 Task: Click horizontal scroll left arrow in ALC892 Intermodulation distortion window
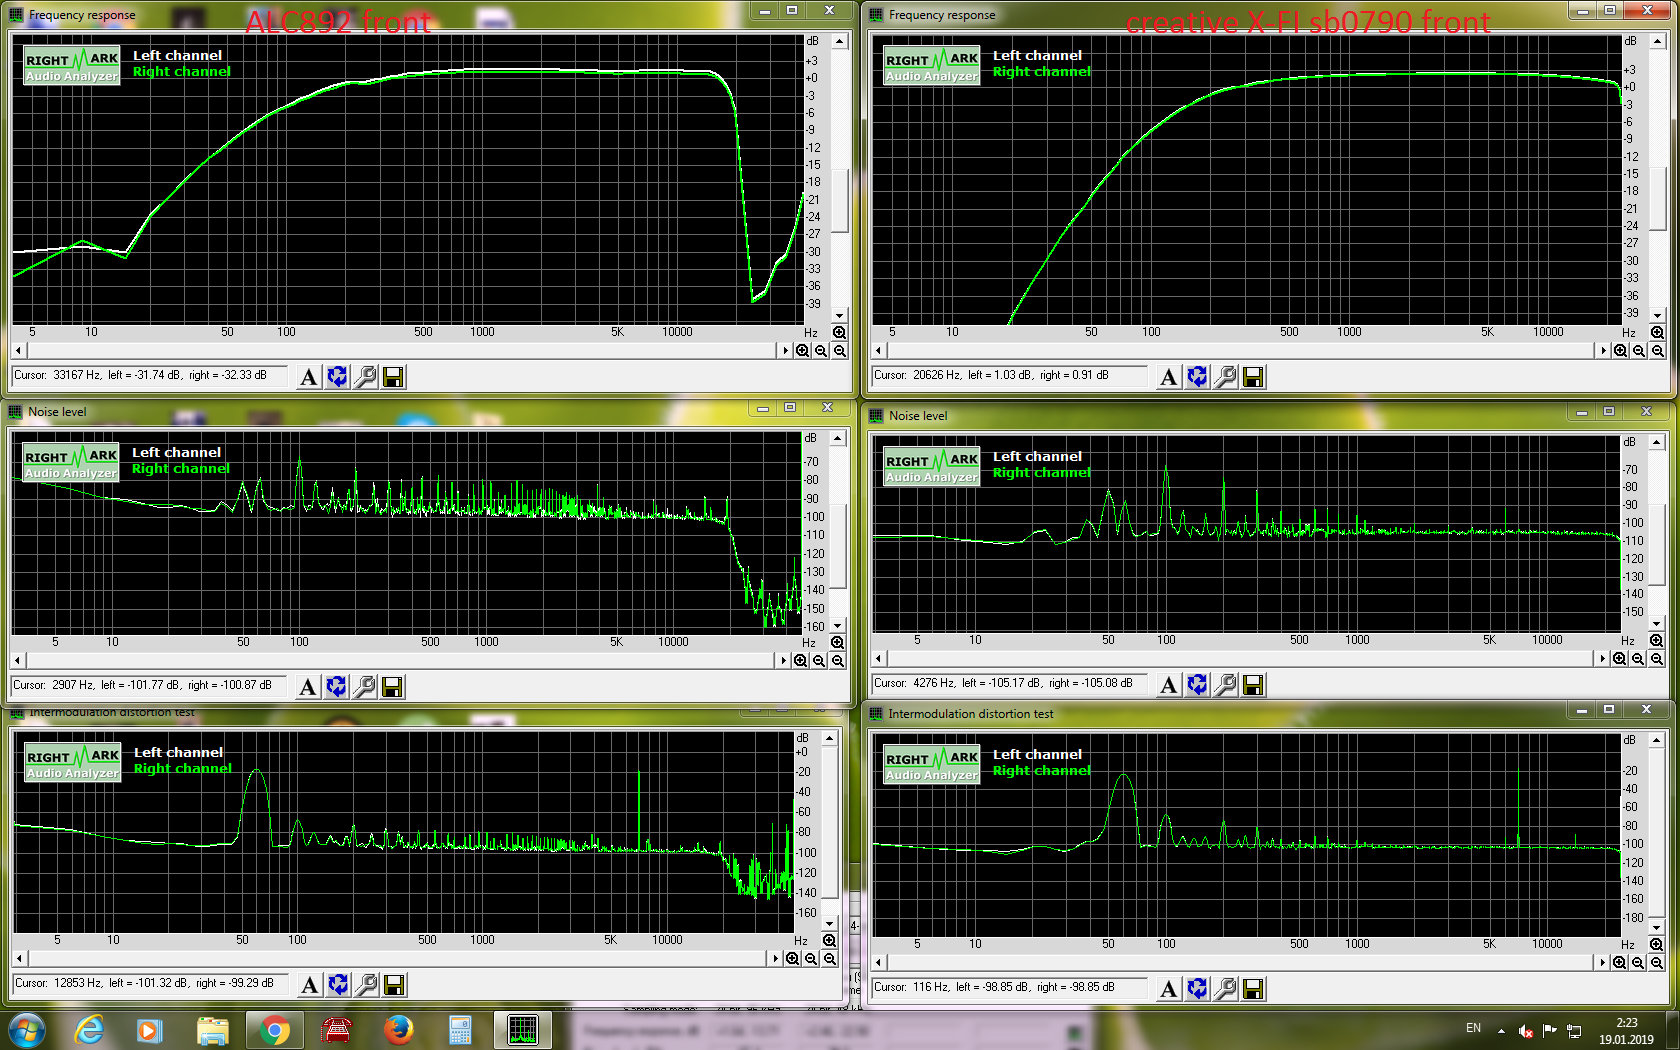pyautogui.click(x=19, y=959)
